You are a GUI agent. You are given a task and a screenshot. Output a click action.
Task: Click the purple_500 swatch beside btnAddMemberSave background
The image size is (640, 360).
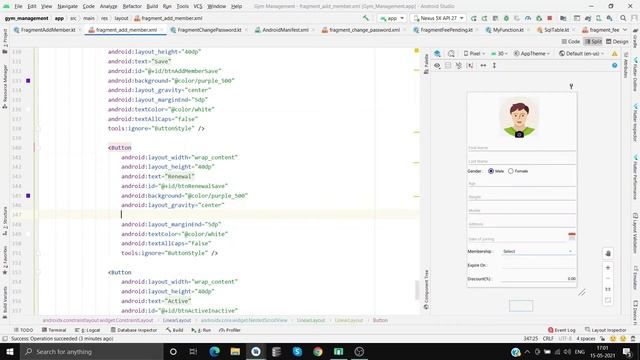[x=28, y=81]
